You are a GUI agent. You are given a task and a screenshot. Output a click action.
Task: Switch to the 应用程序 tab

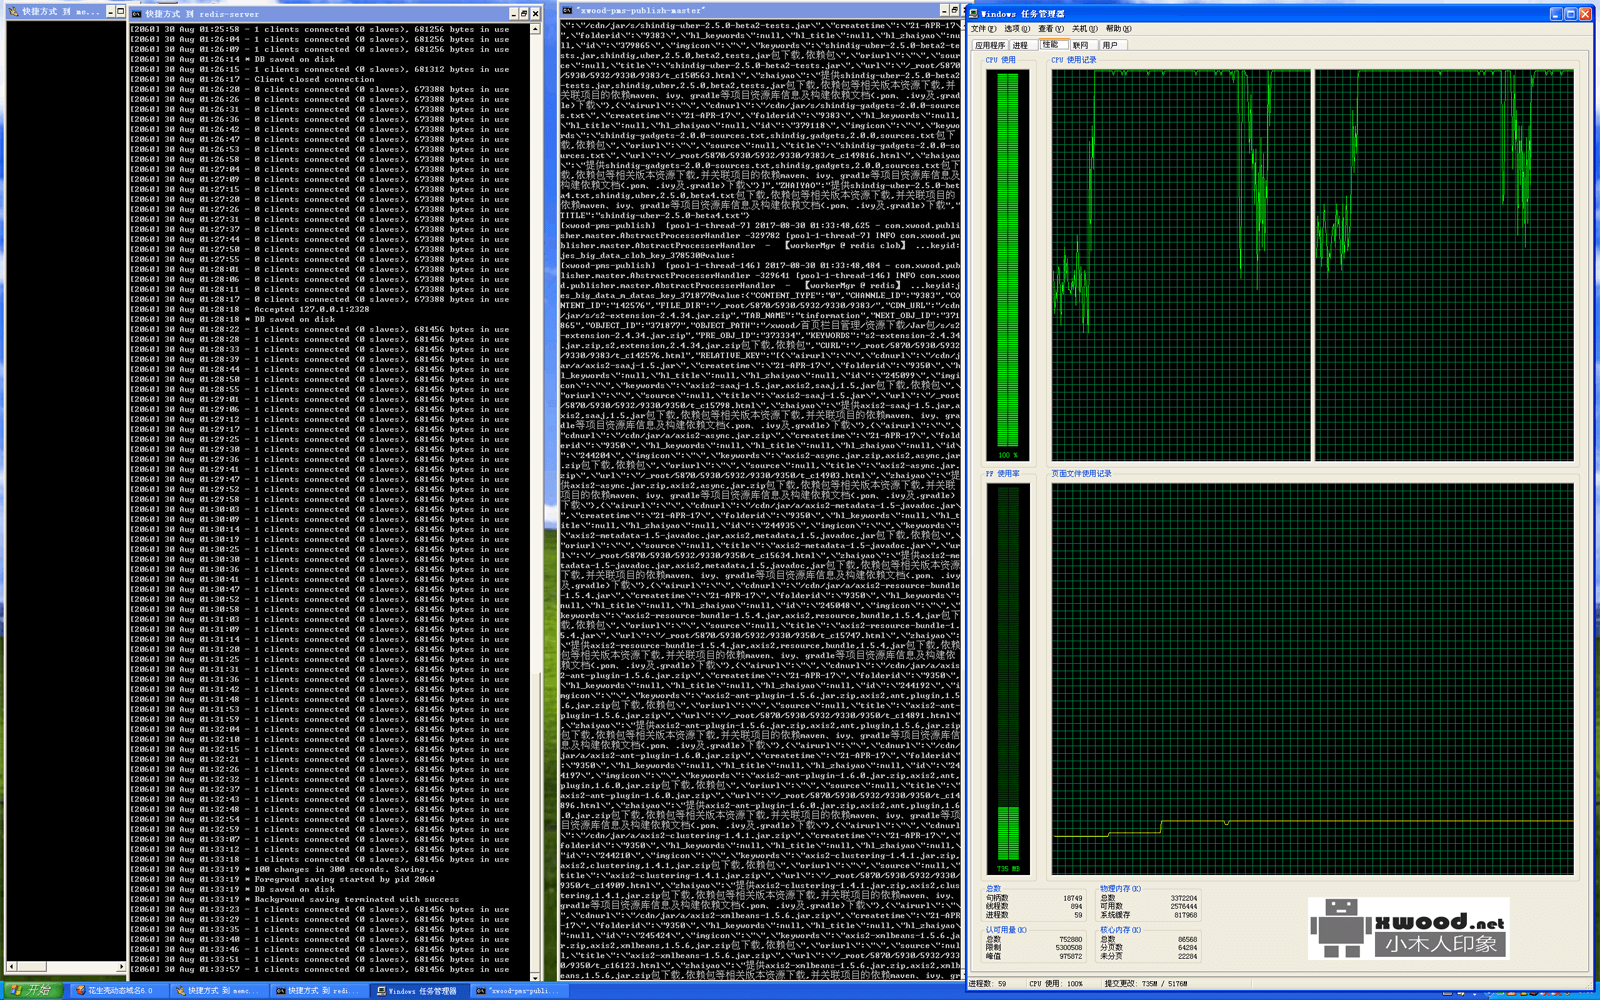pyautogui.click(x=990, y=45)
